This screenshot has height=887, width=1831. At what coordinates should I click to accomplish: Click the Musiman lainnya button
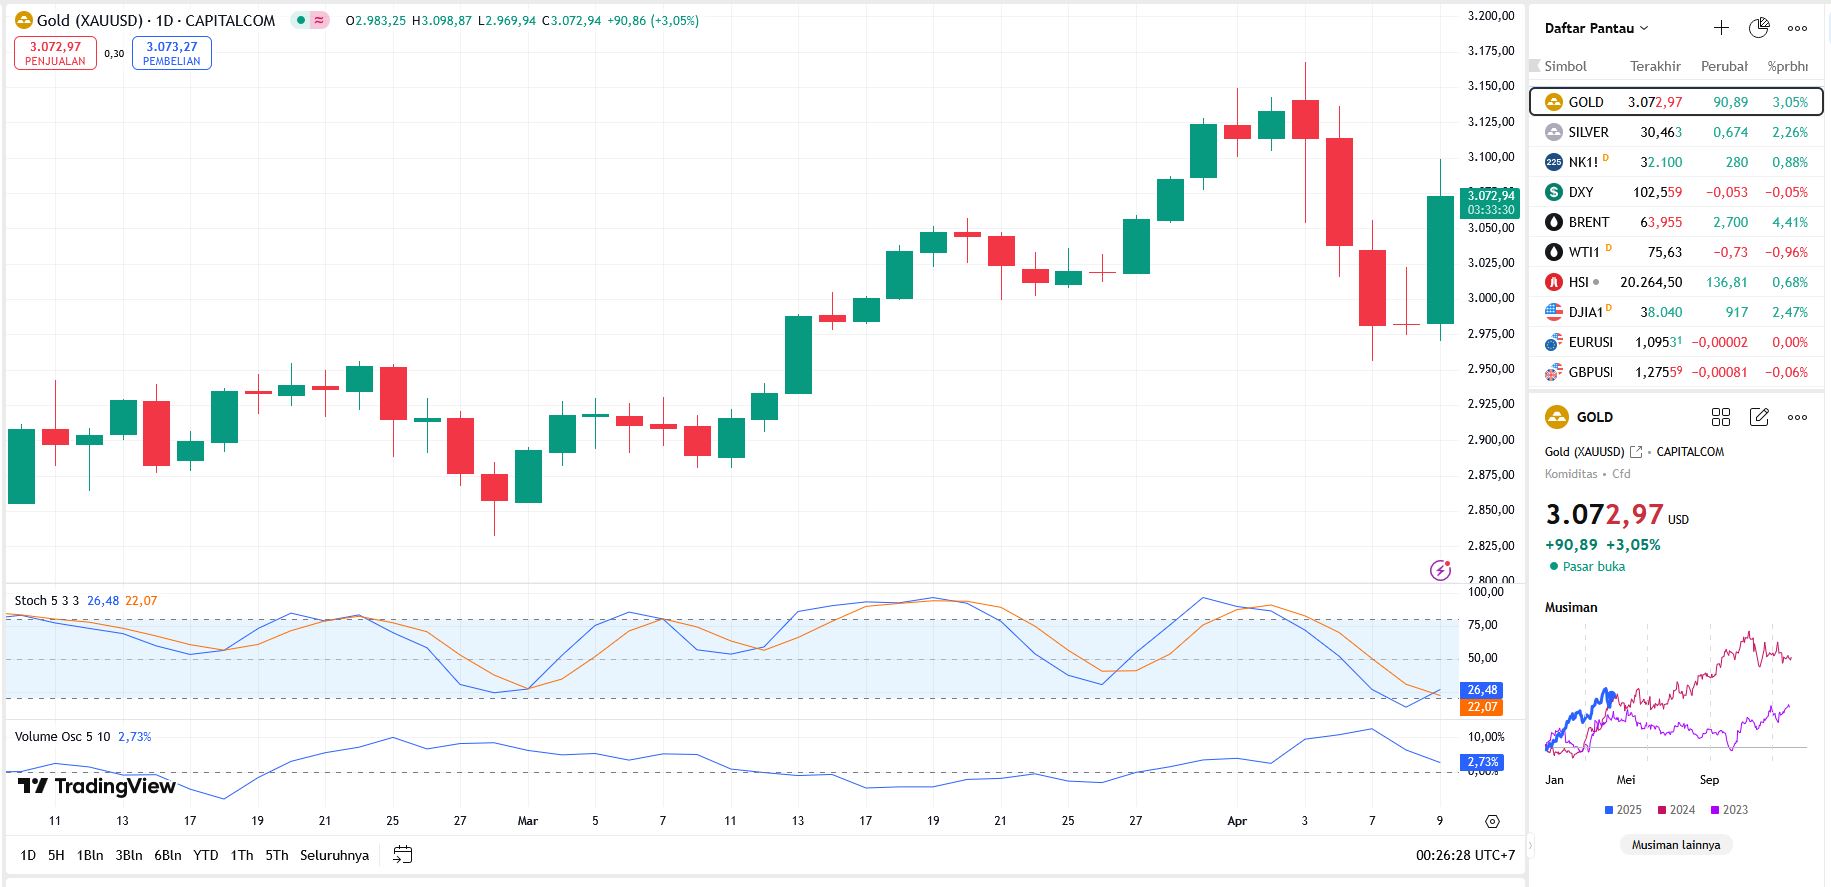(x=1676, y=845)
